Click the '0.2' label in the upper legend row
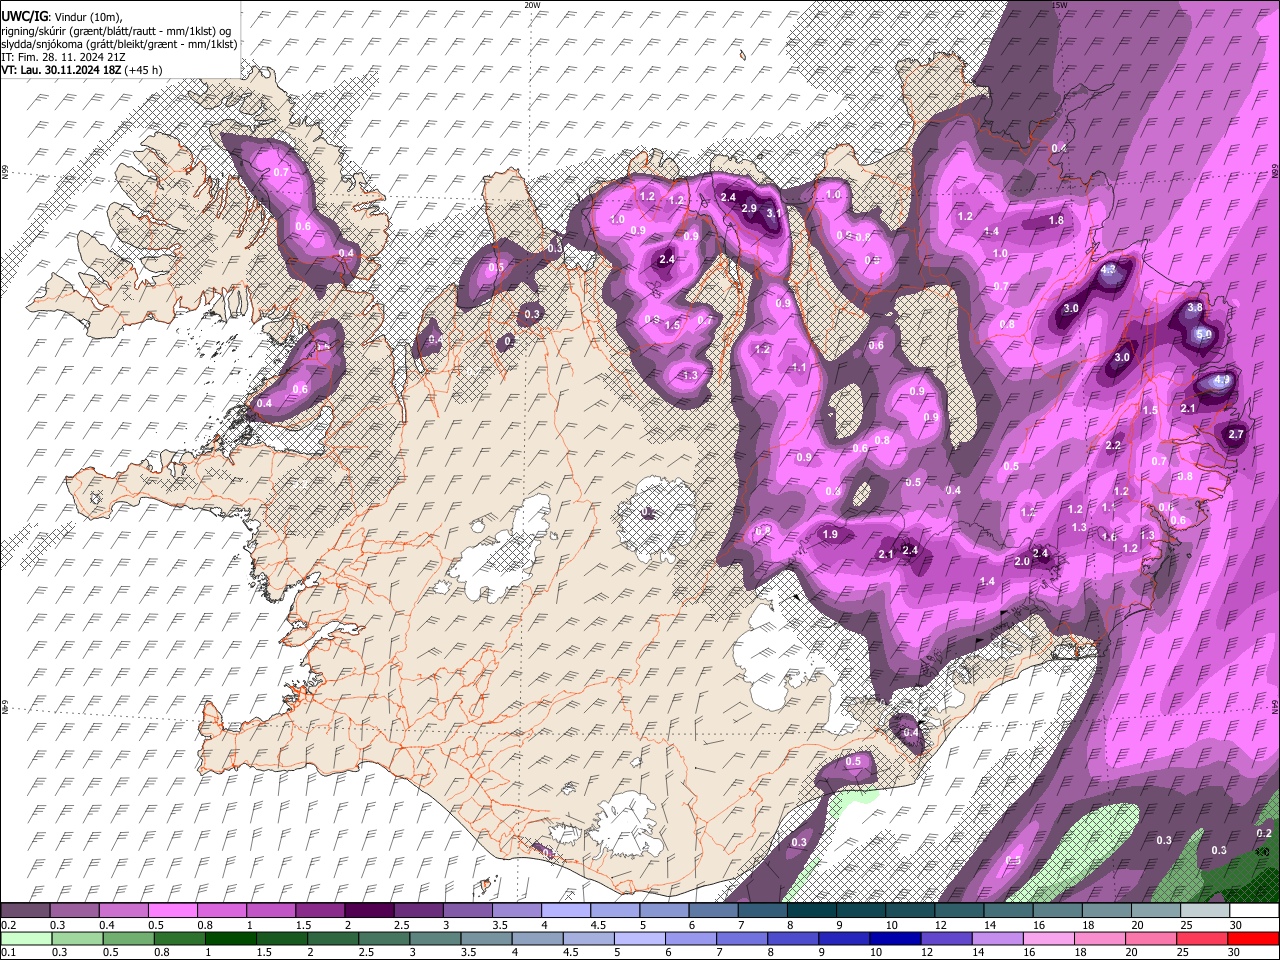Screen dimensions: 1280x960 point(8,925)
